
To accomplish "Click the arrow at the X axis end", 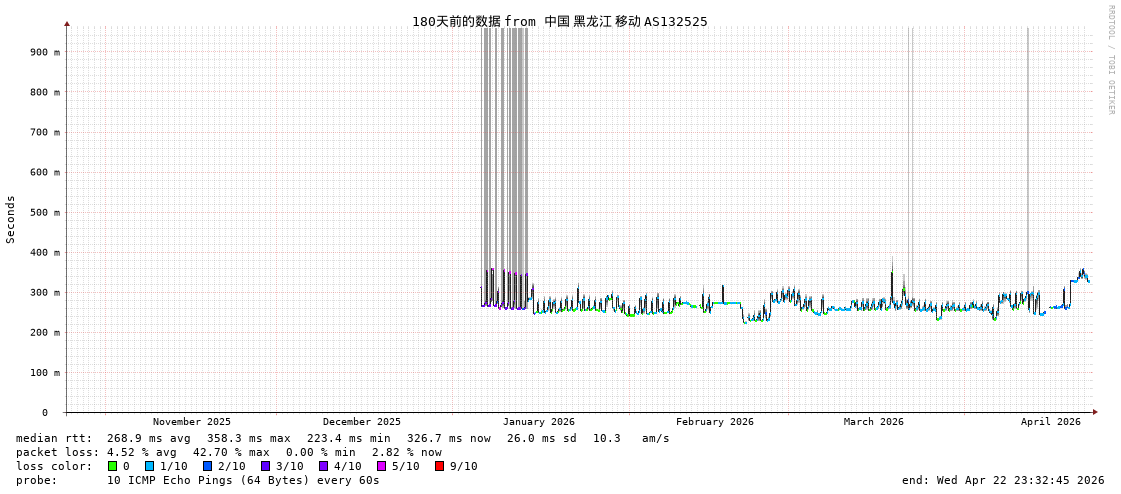I will (1095, 412).
